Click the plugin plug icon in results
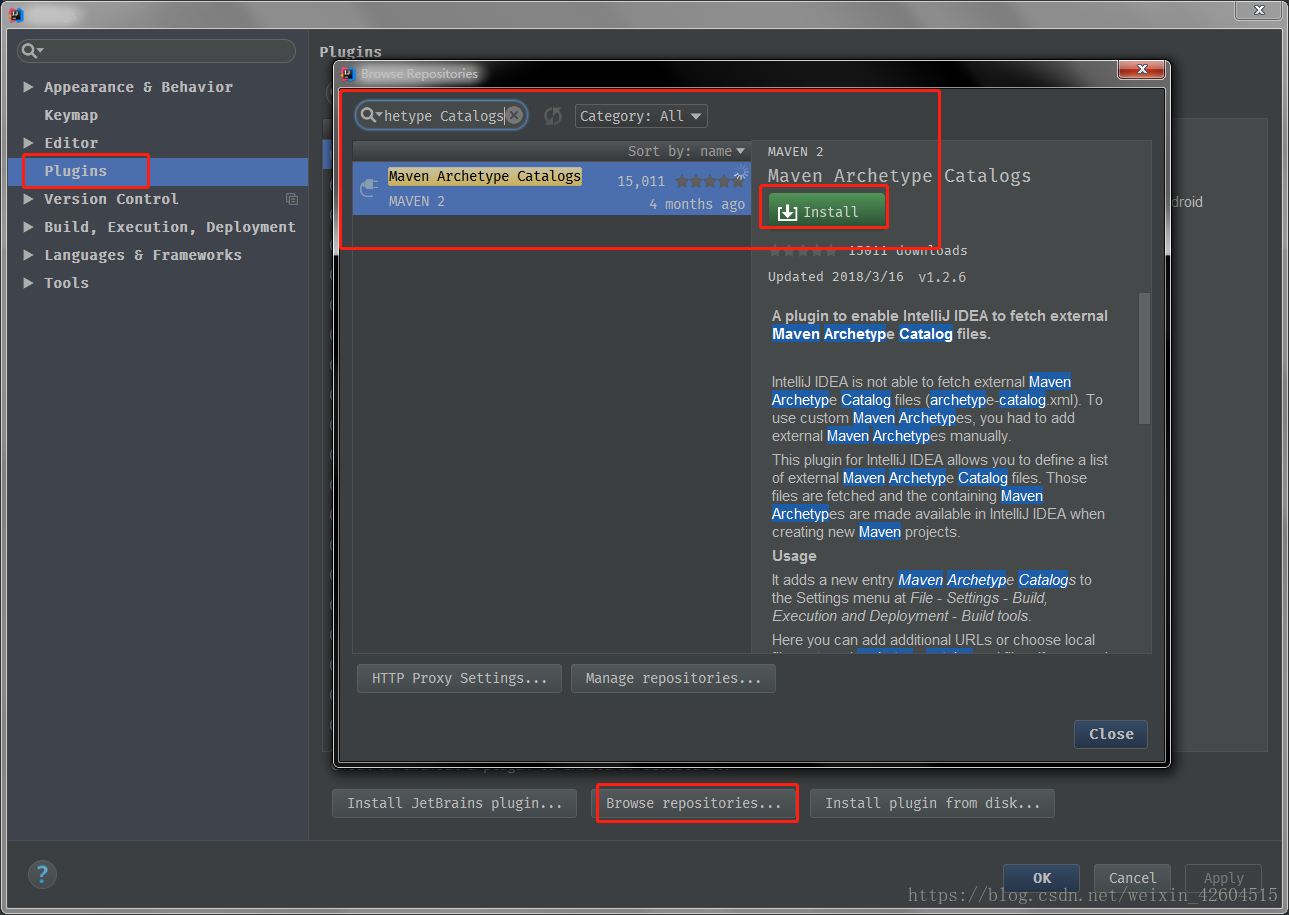 tap(369, 187)
